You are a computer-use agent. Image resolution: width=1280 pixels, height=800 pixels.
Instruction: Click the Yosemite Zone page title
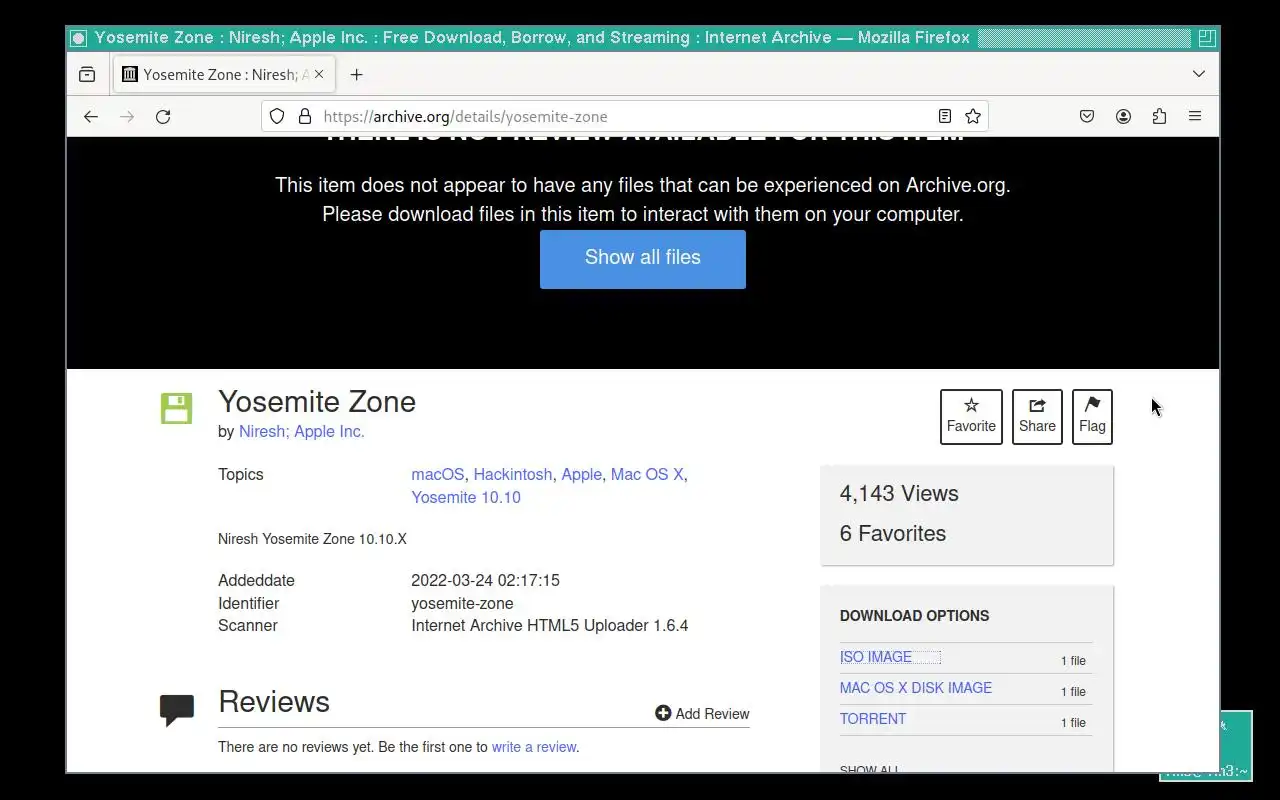[317, 401]
